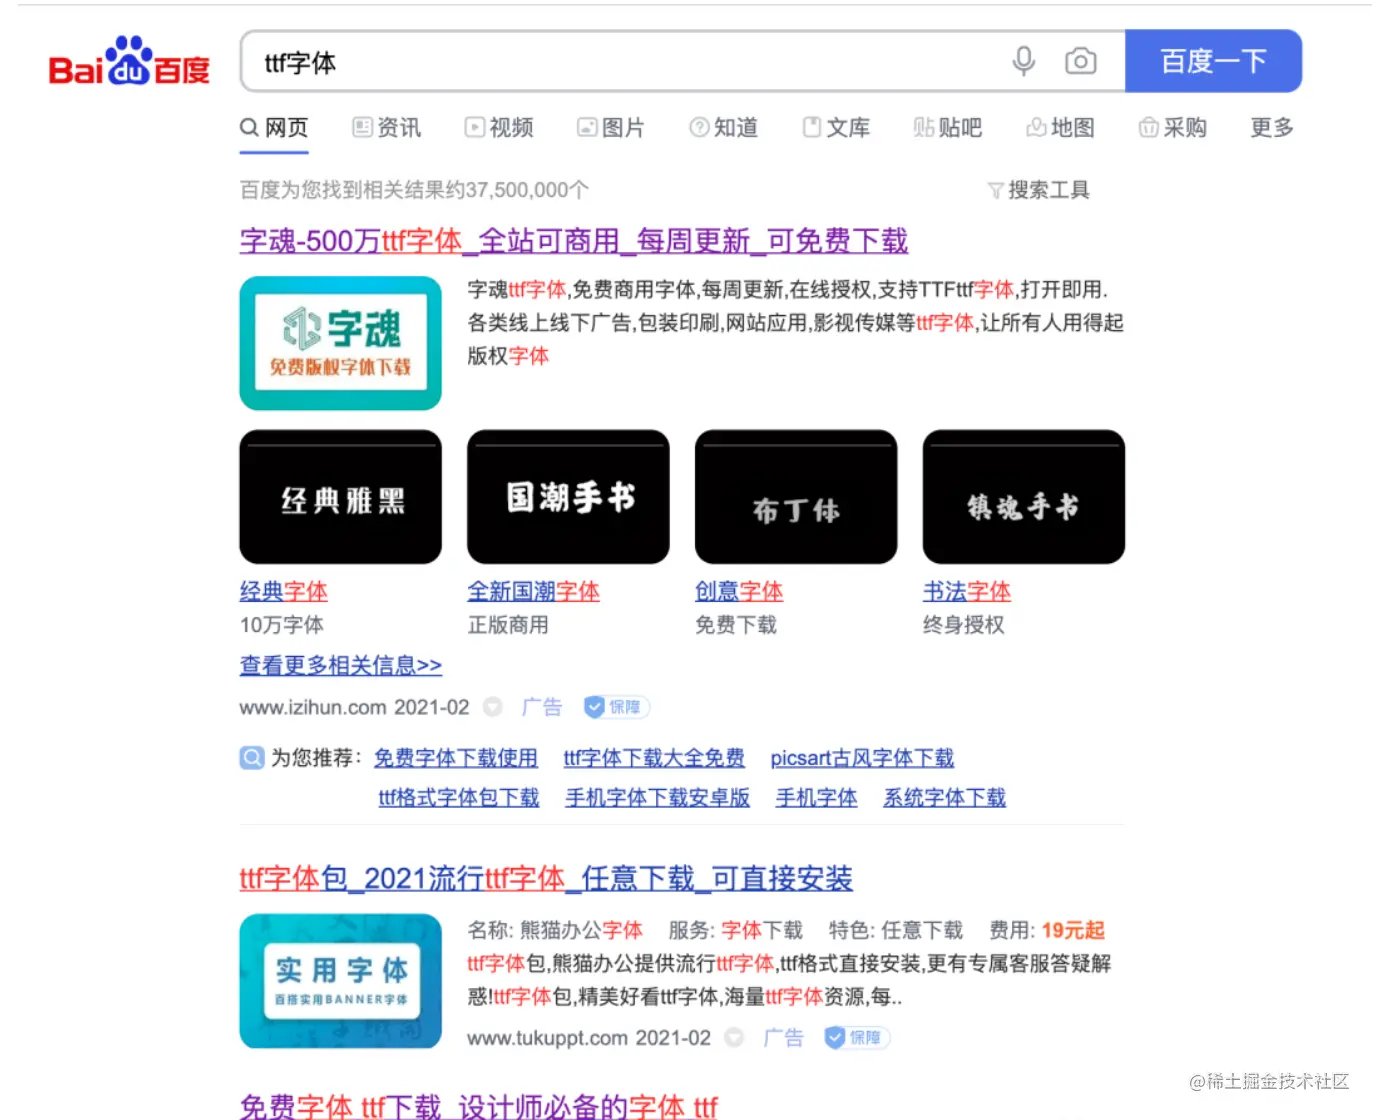The image size is (1378, 1120).
Task: Open the 经典字体 link
Action: coord(284,592)
